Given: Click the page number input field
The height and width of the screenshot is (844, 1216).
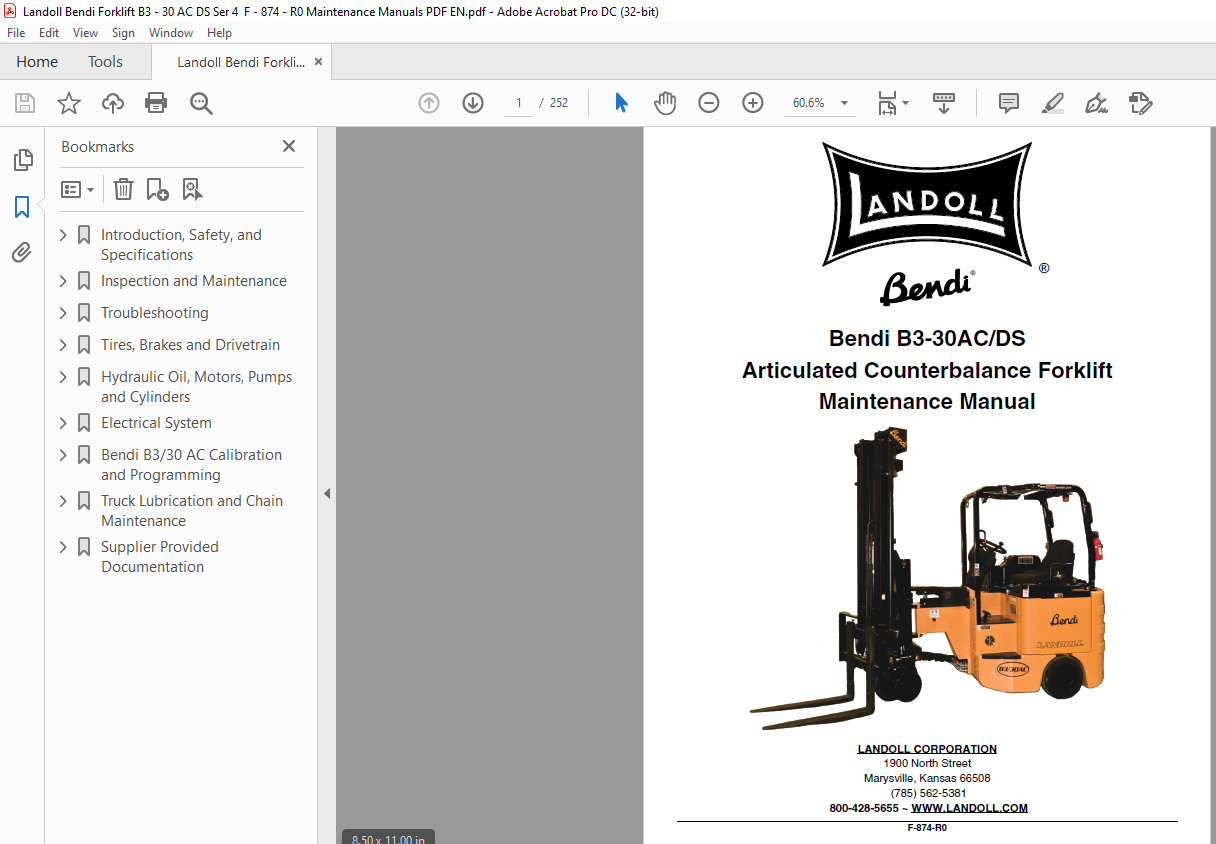Looking at the screenshot, I should pyautogui.click(x=519, y=103).
